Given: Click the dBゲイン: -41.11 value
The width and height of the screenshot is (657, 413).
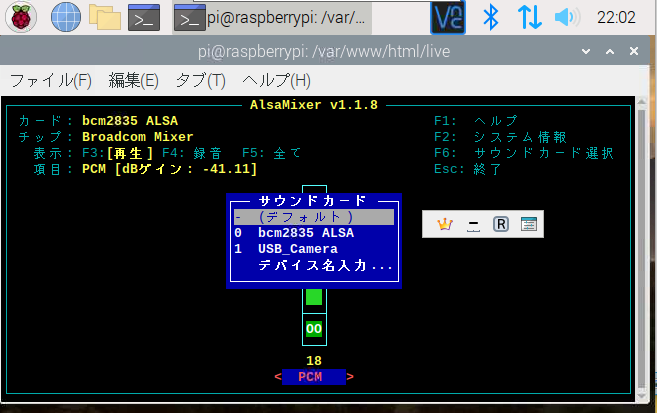Looking at the screenshot, I should [186, 169].
